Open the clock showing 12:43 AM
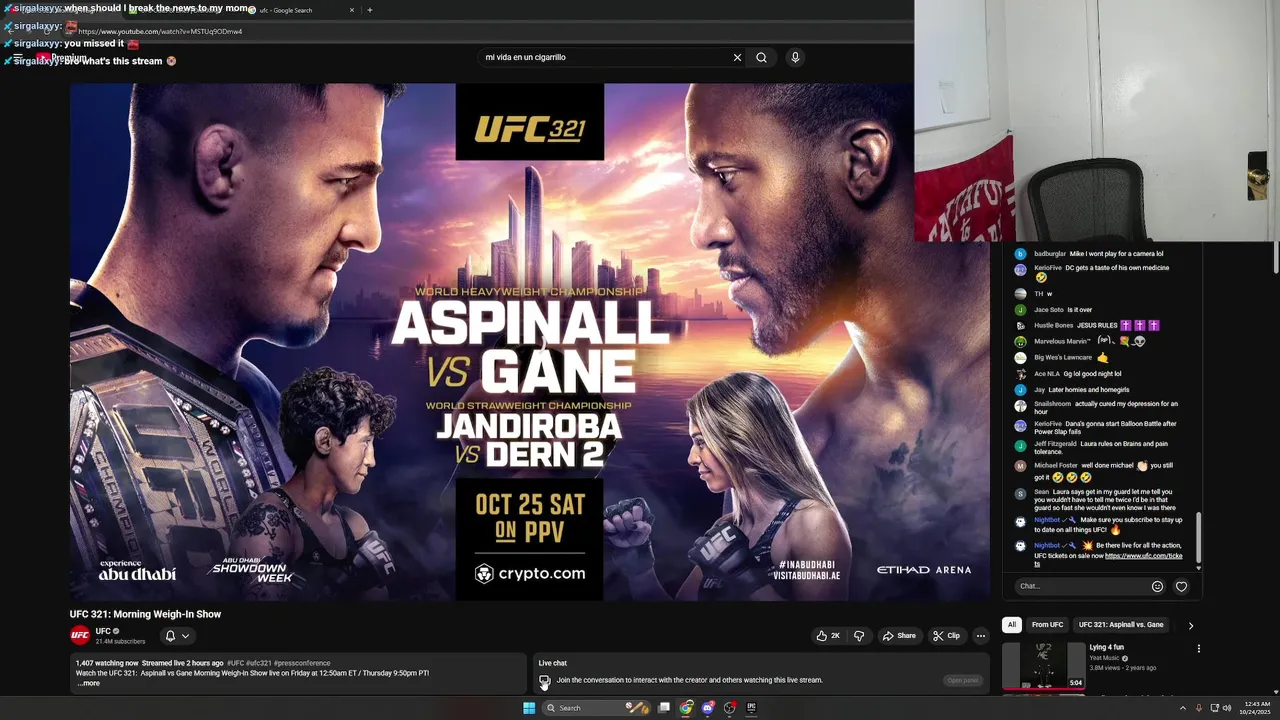The height and width of the screenshot is (720, 1280). pyautogui.click(x=1254, y=708)
